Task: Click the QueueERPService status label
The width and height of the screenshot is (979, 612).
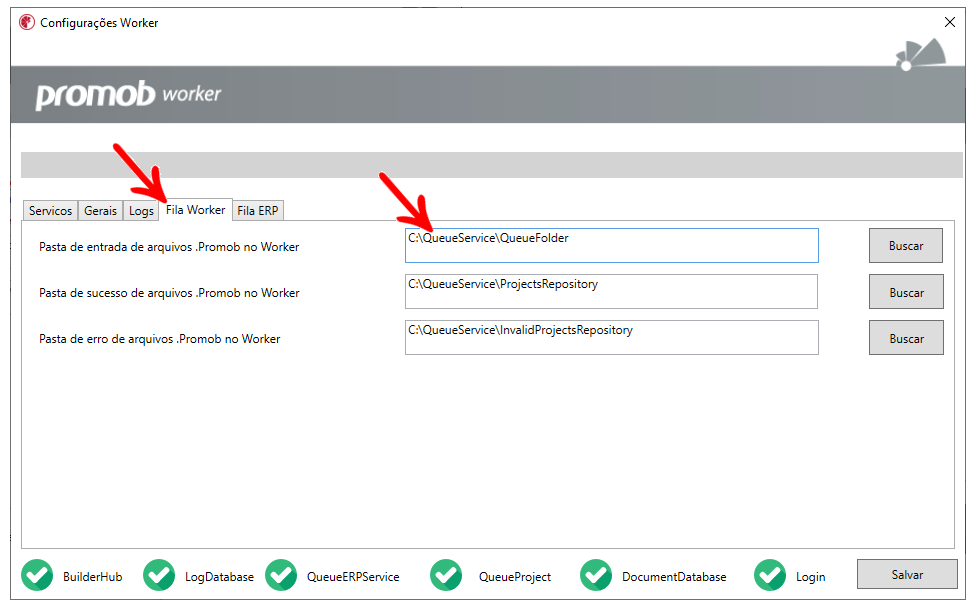Action: coord(353,576)
